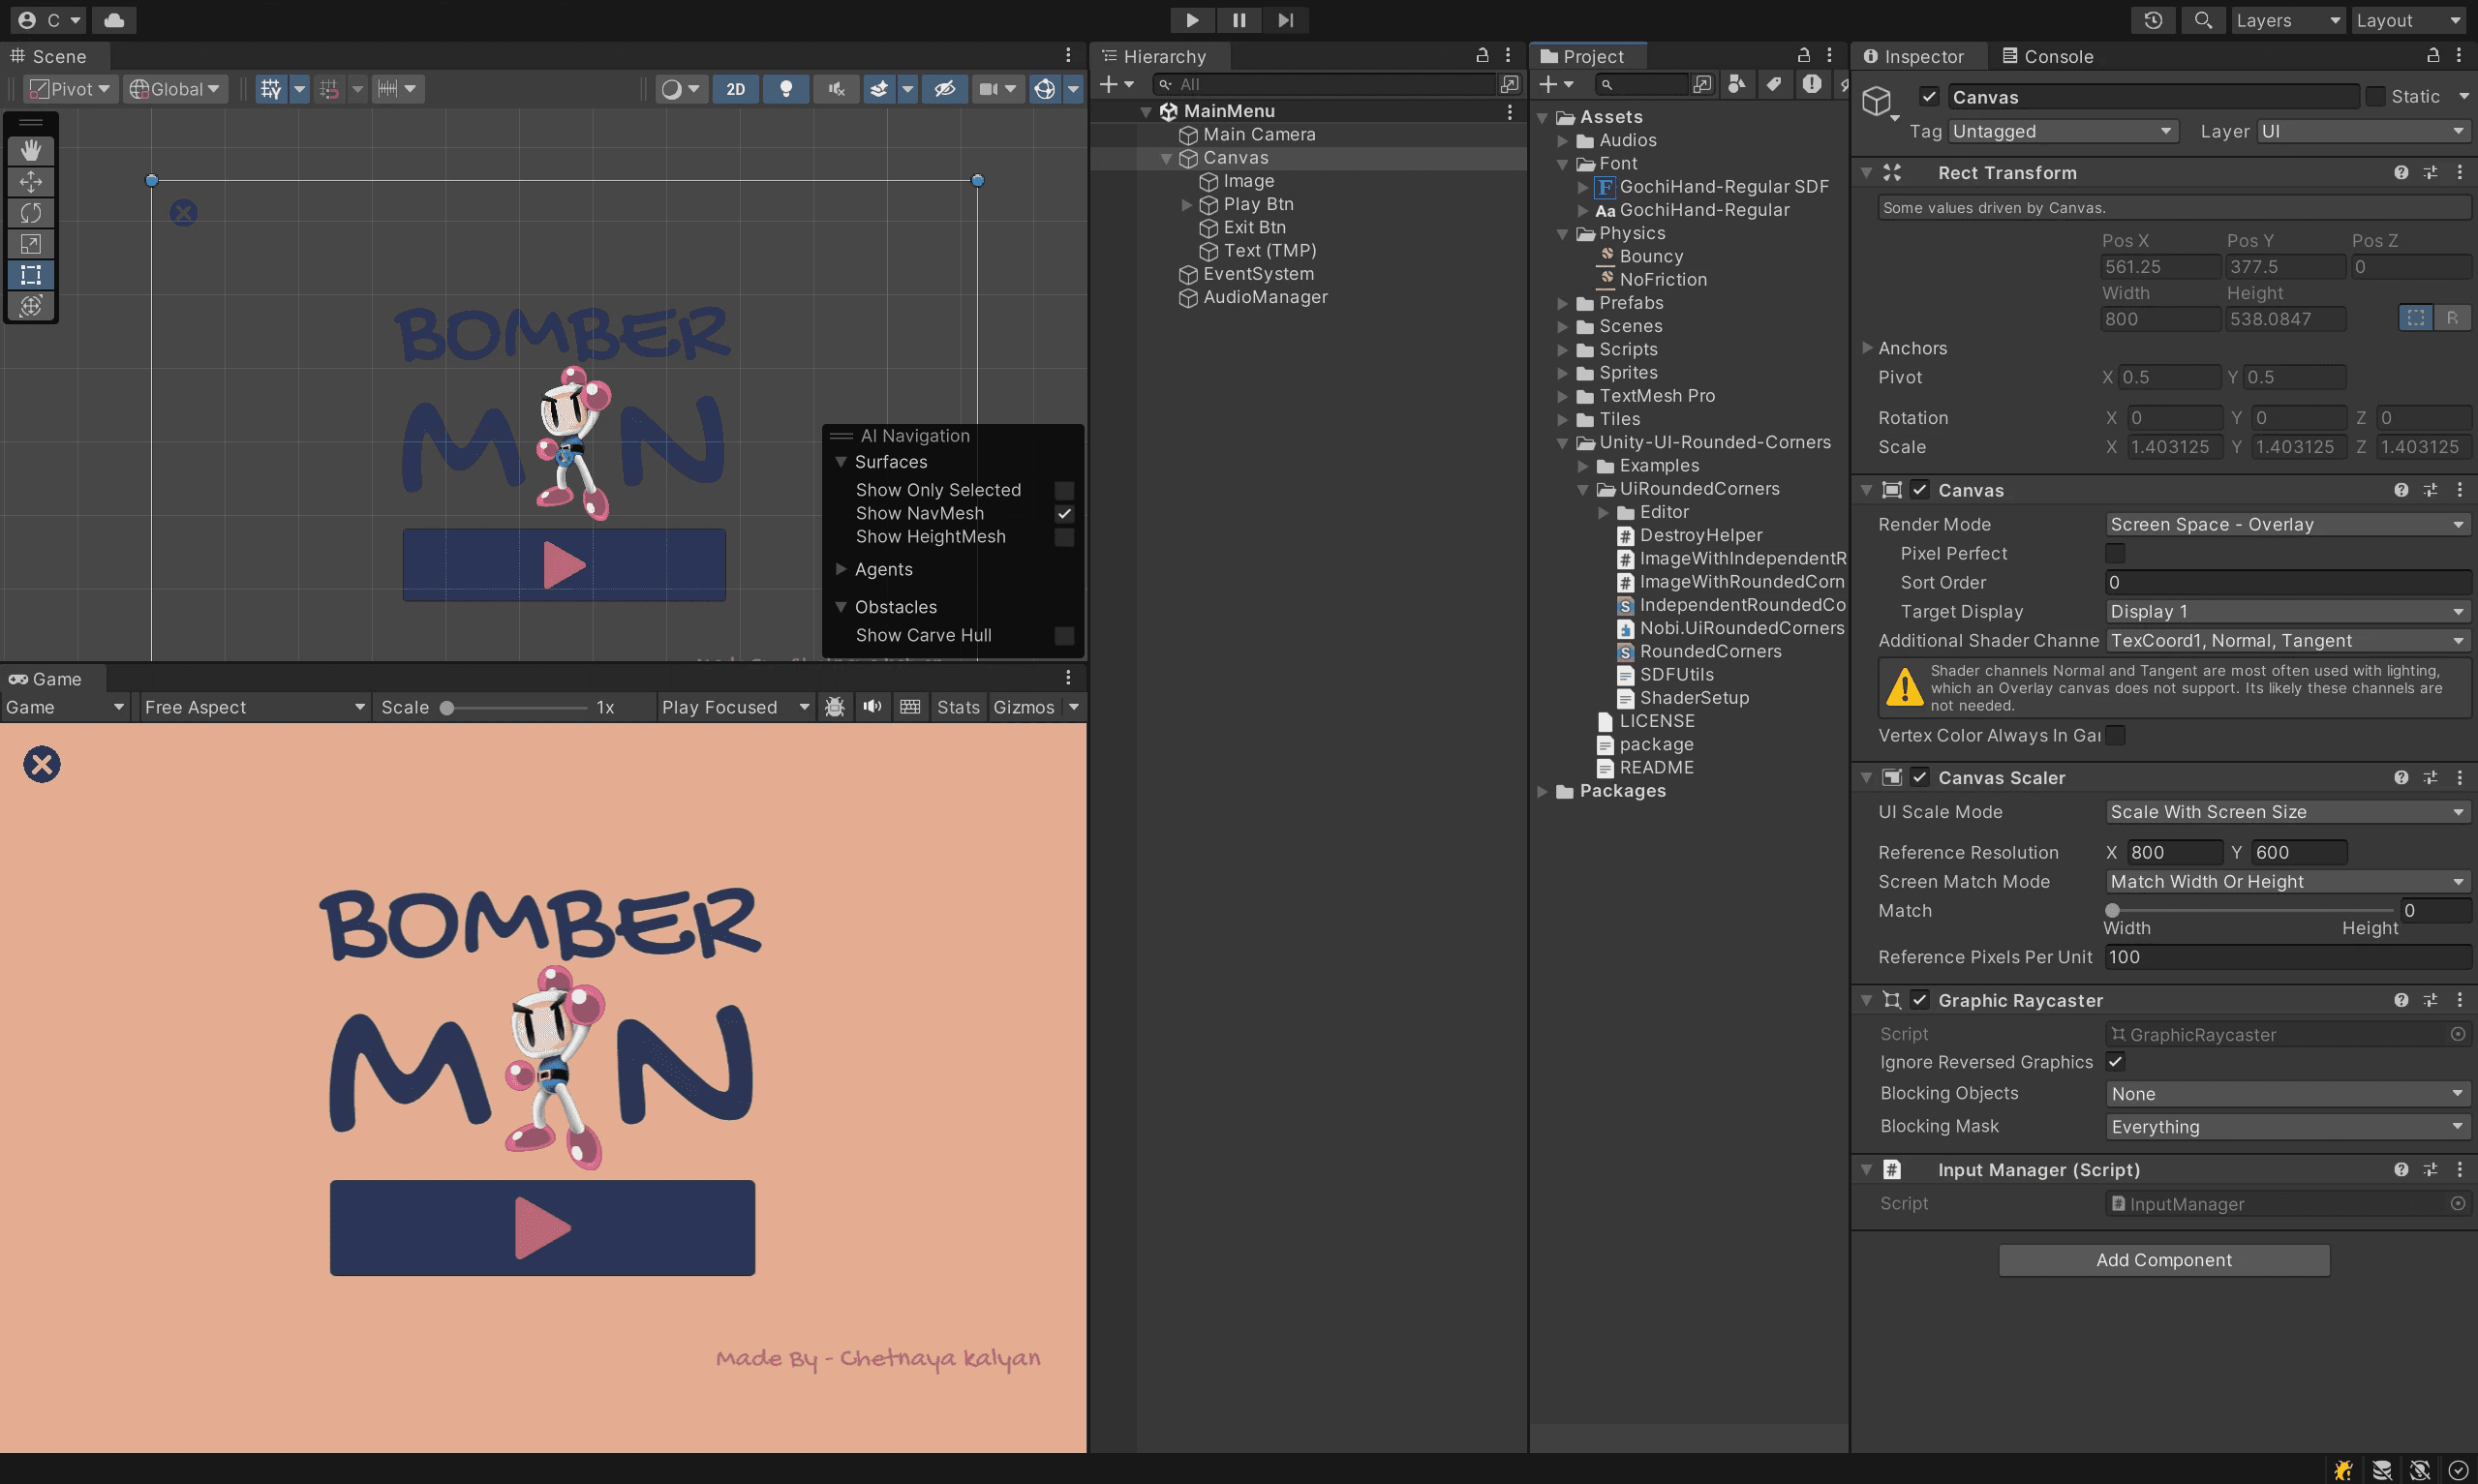Select the Rotate tool
This screenshot has height=1484, width=2478.
[31, 213]
